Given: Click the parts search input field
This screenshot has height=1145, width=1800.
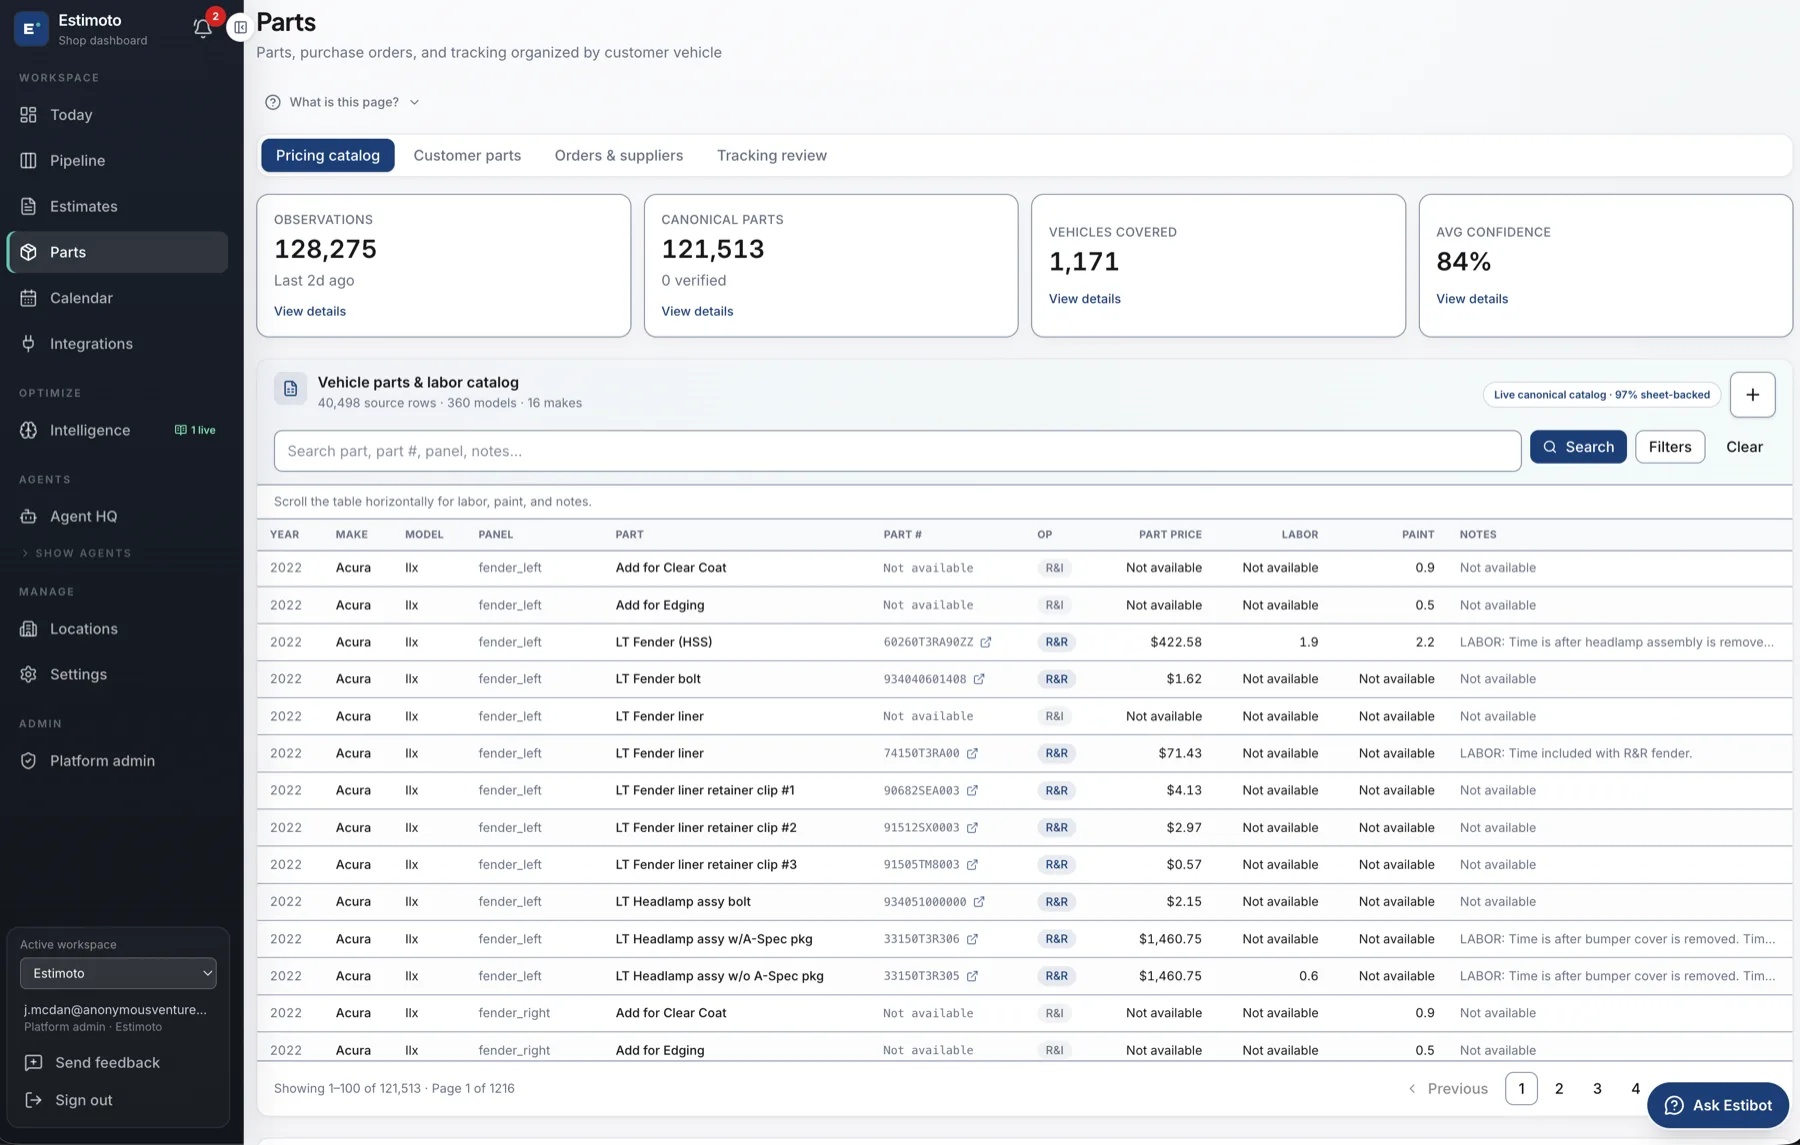Looking at the screenshot, I should tap(897, 451).
